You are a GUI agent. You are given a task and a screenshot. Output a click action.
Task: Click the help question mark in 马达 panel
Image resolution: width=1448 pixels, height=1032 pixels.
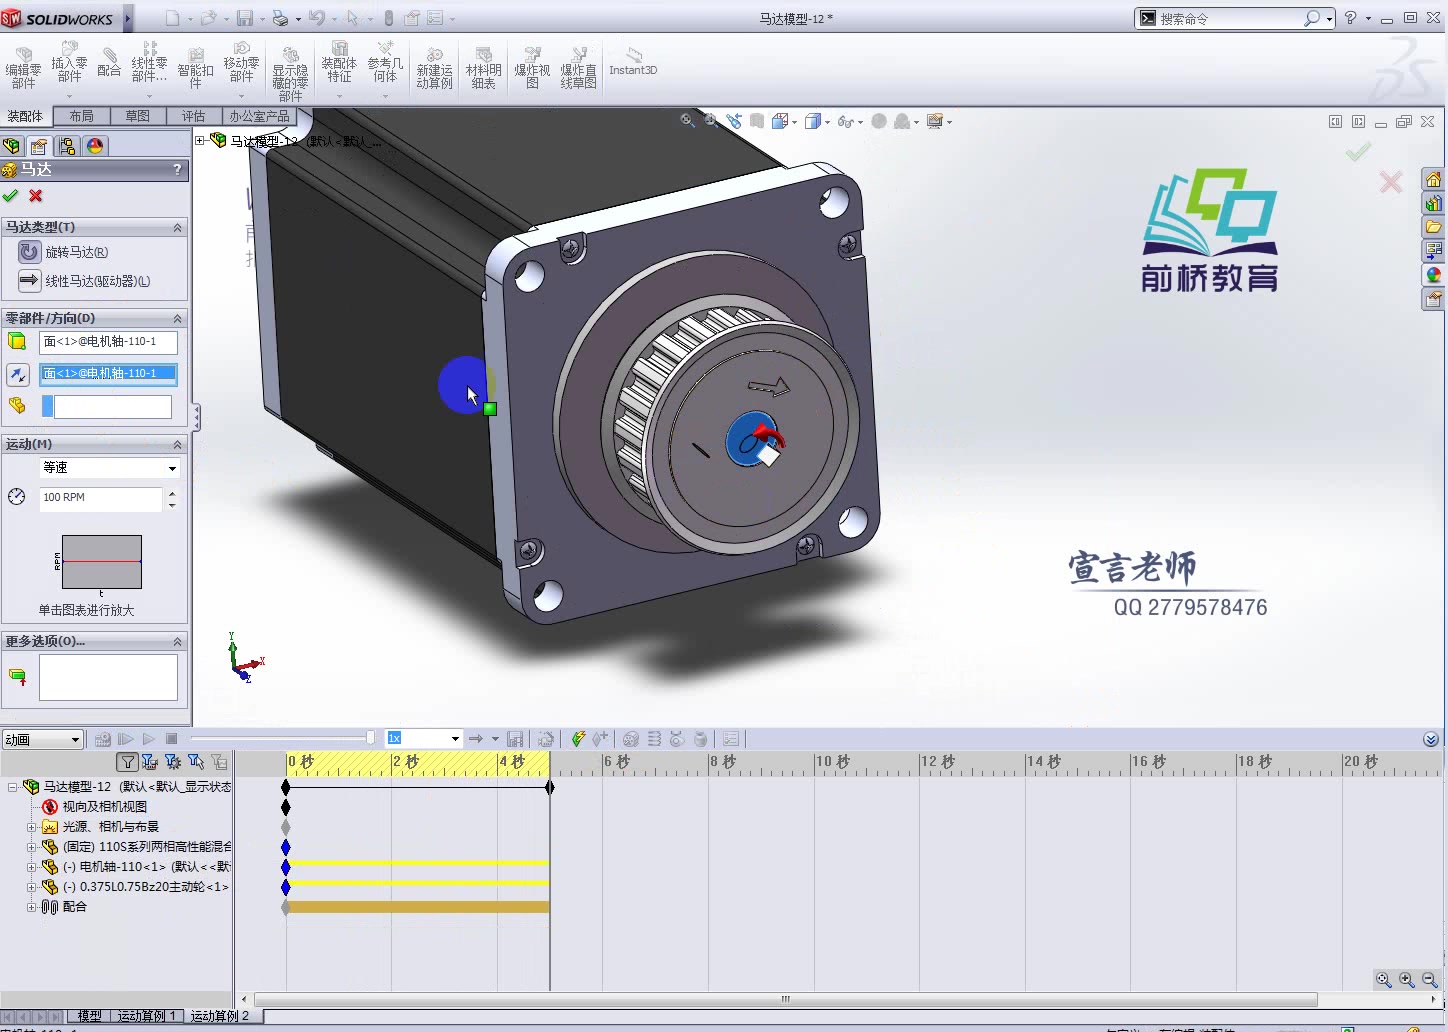(177, 170)
